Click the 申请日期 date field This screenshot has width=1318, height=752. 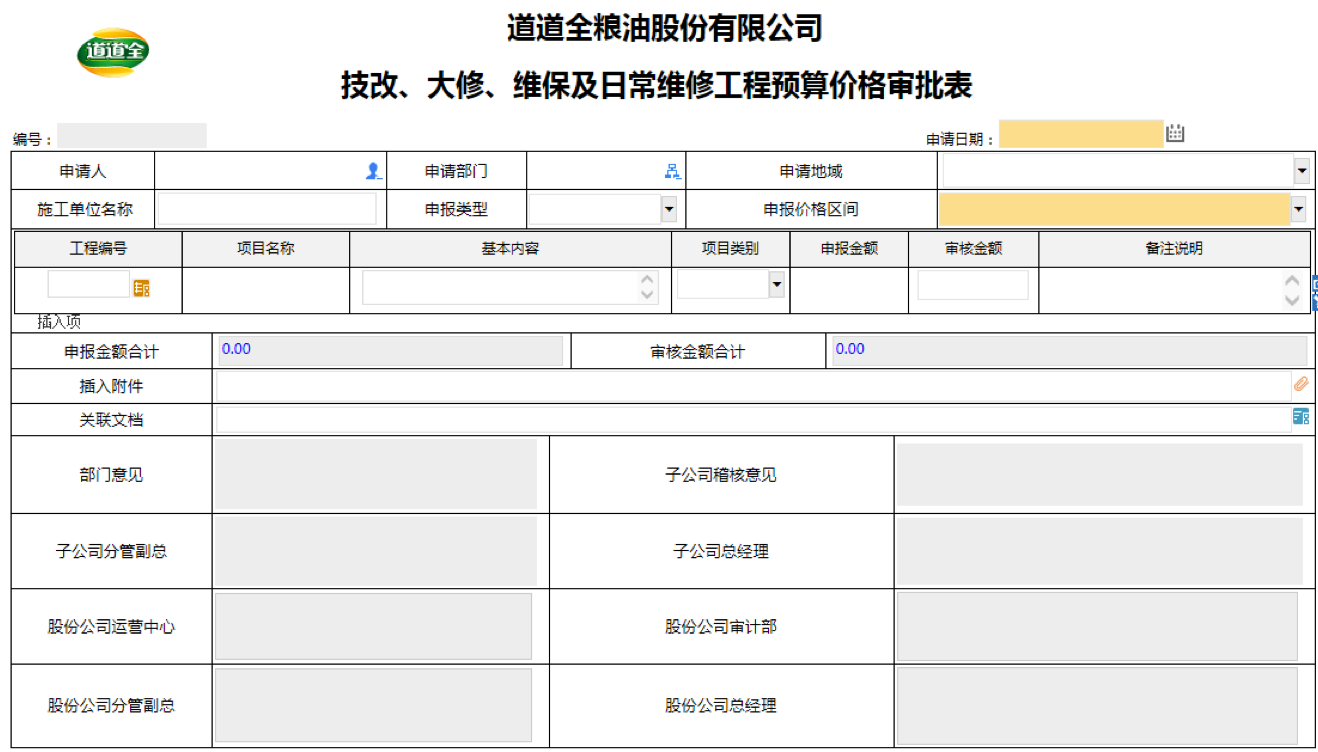[1081, 134]
